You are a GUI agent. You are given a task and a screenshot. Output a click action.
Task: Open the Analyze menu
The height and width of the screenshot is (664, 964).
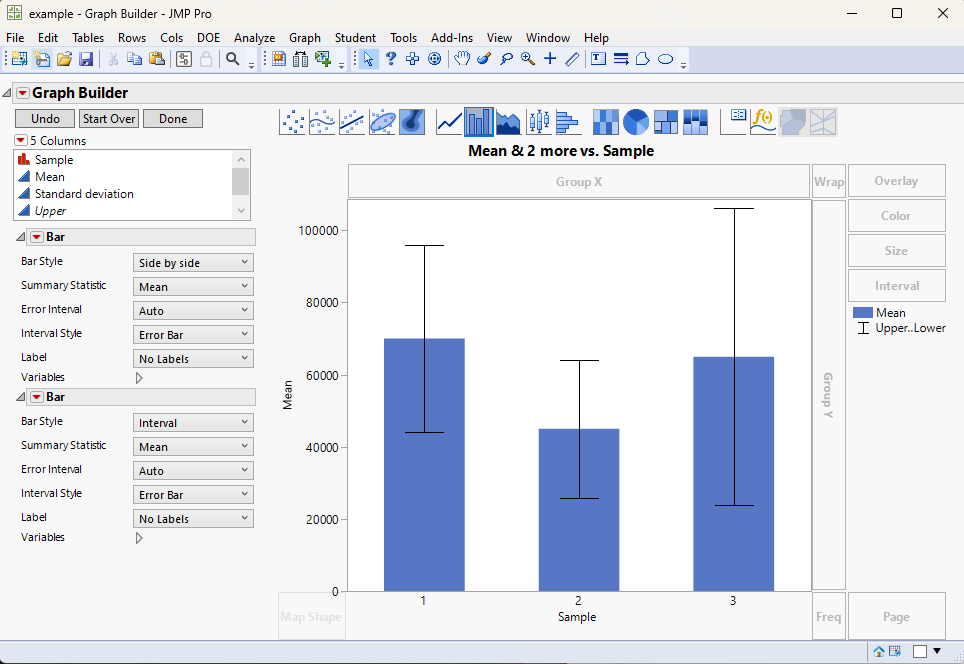click(x=255, y=38)
